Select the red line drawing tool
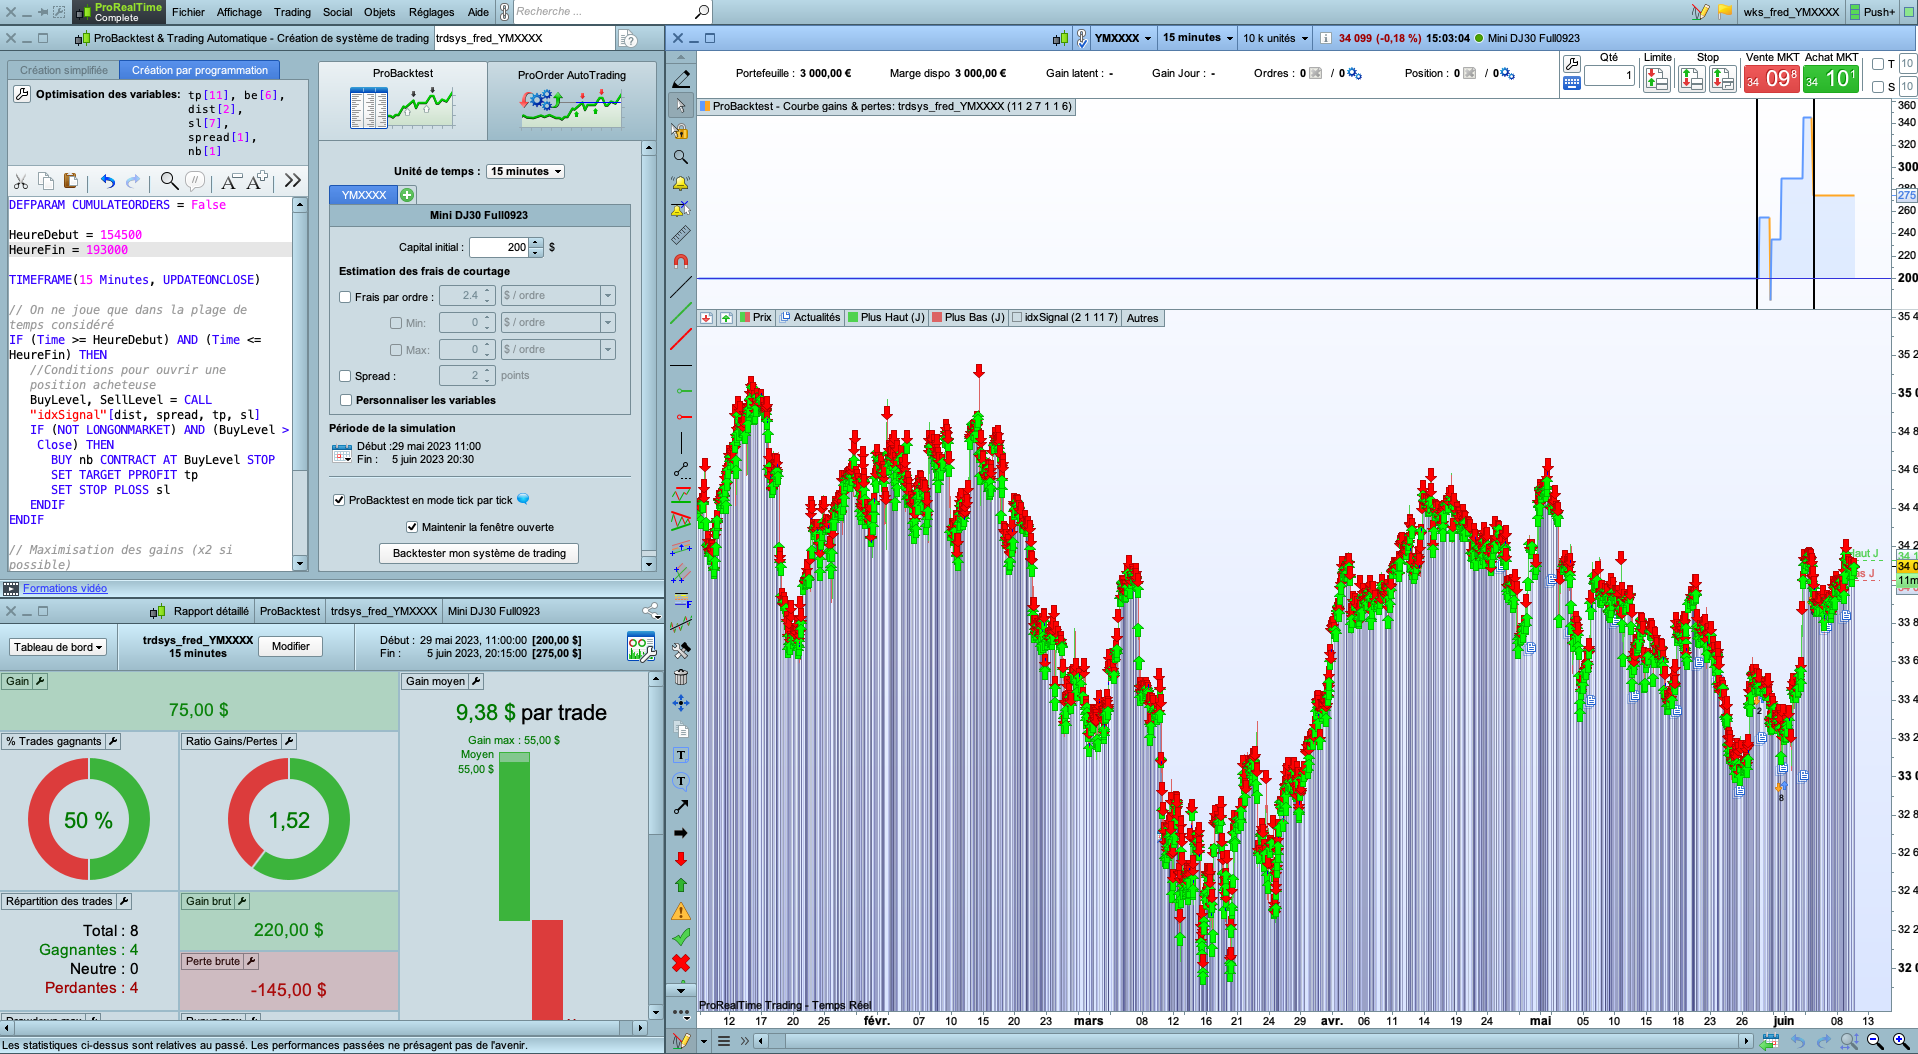 681,339
